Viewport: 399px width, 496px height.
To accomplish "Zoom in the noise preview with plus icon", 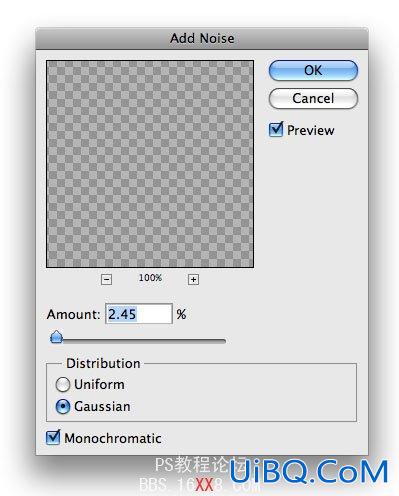I will coord(193,279).
